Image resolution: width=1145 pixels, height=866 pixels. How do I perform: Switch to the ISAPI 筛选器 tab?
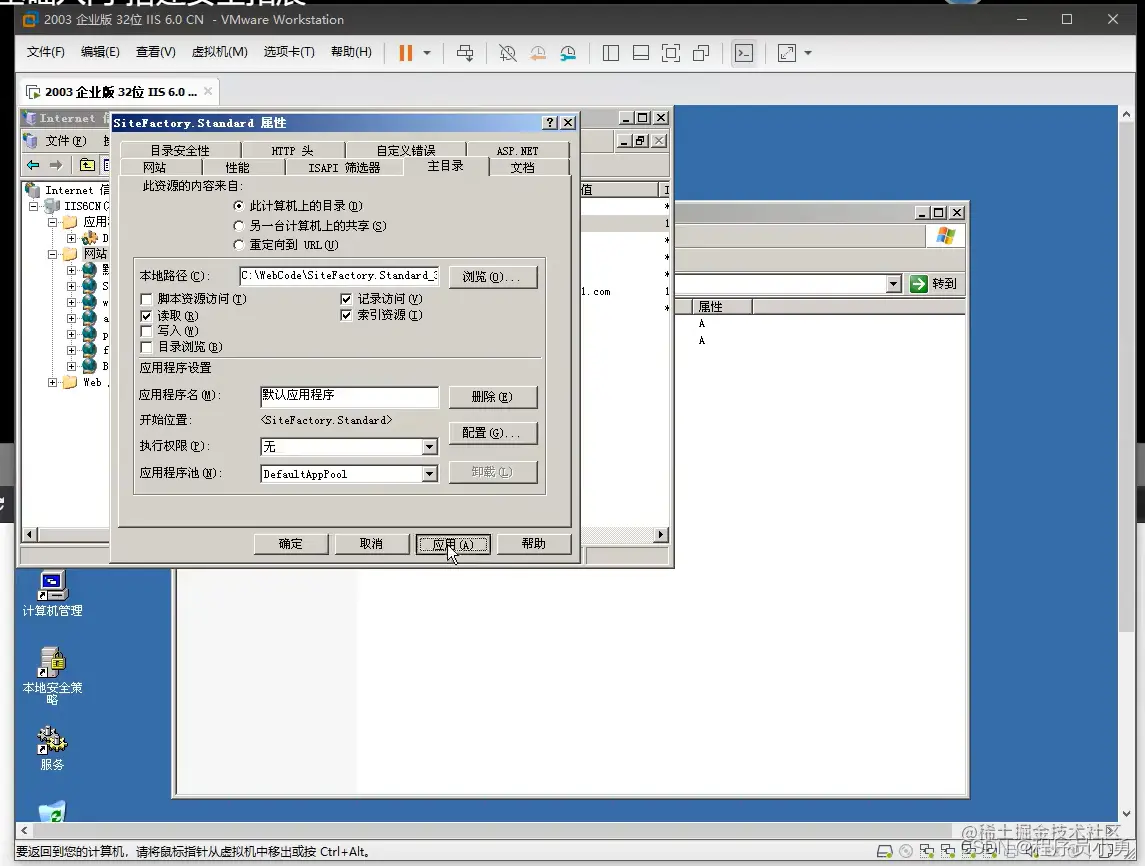click(344, 167)
